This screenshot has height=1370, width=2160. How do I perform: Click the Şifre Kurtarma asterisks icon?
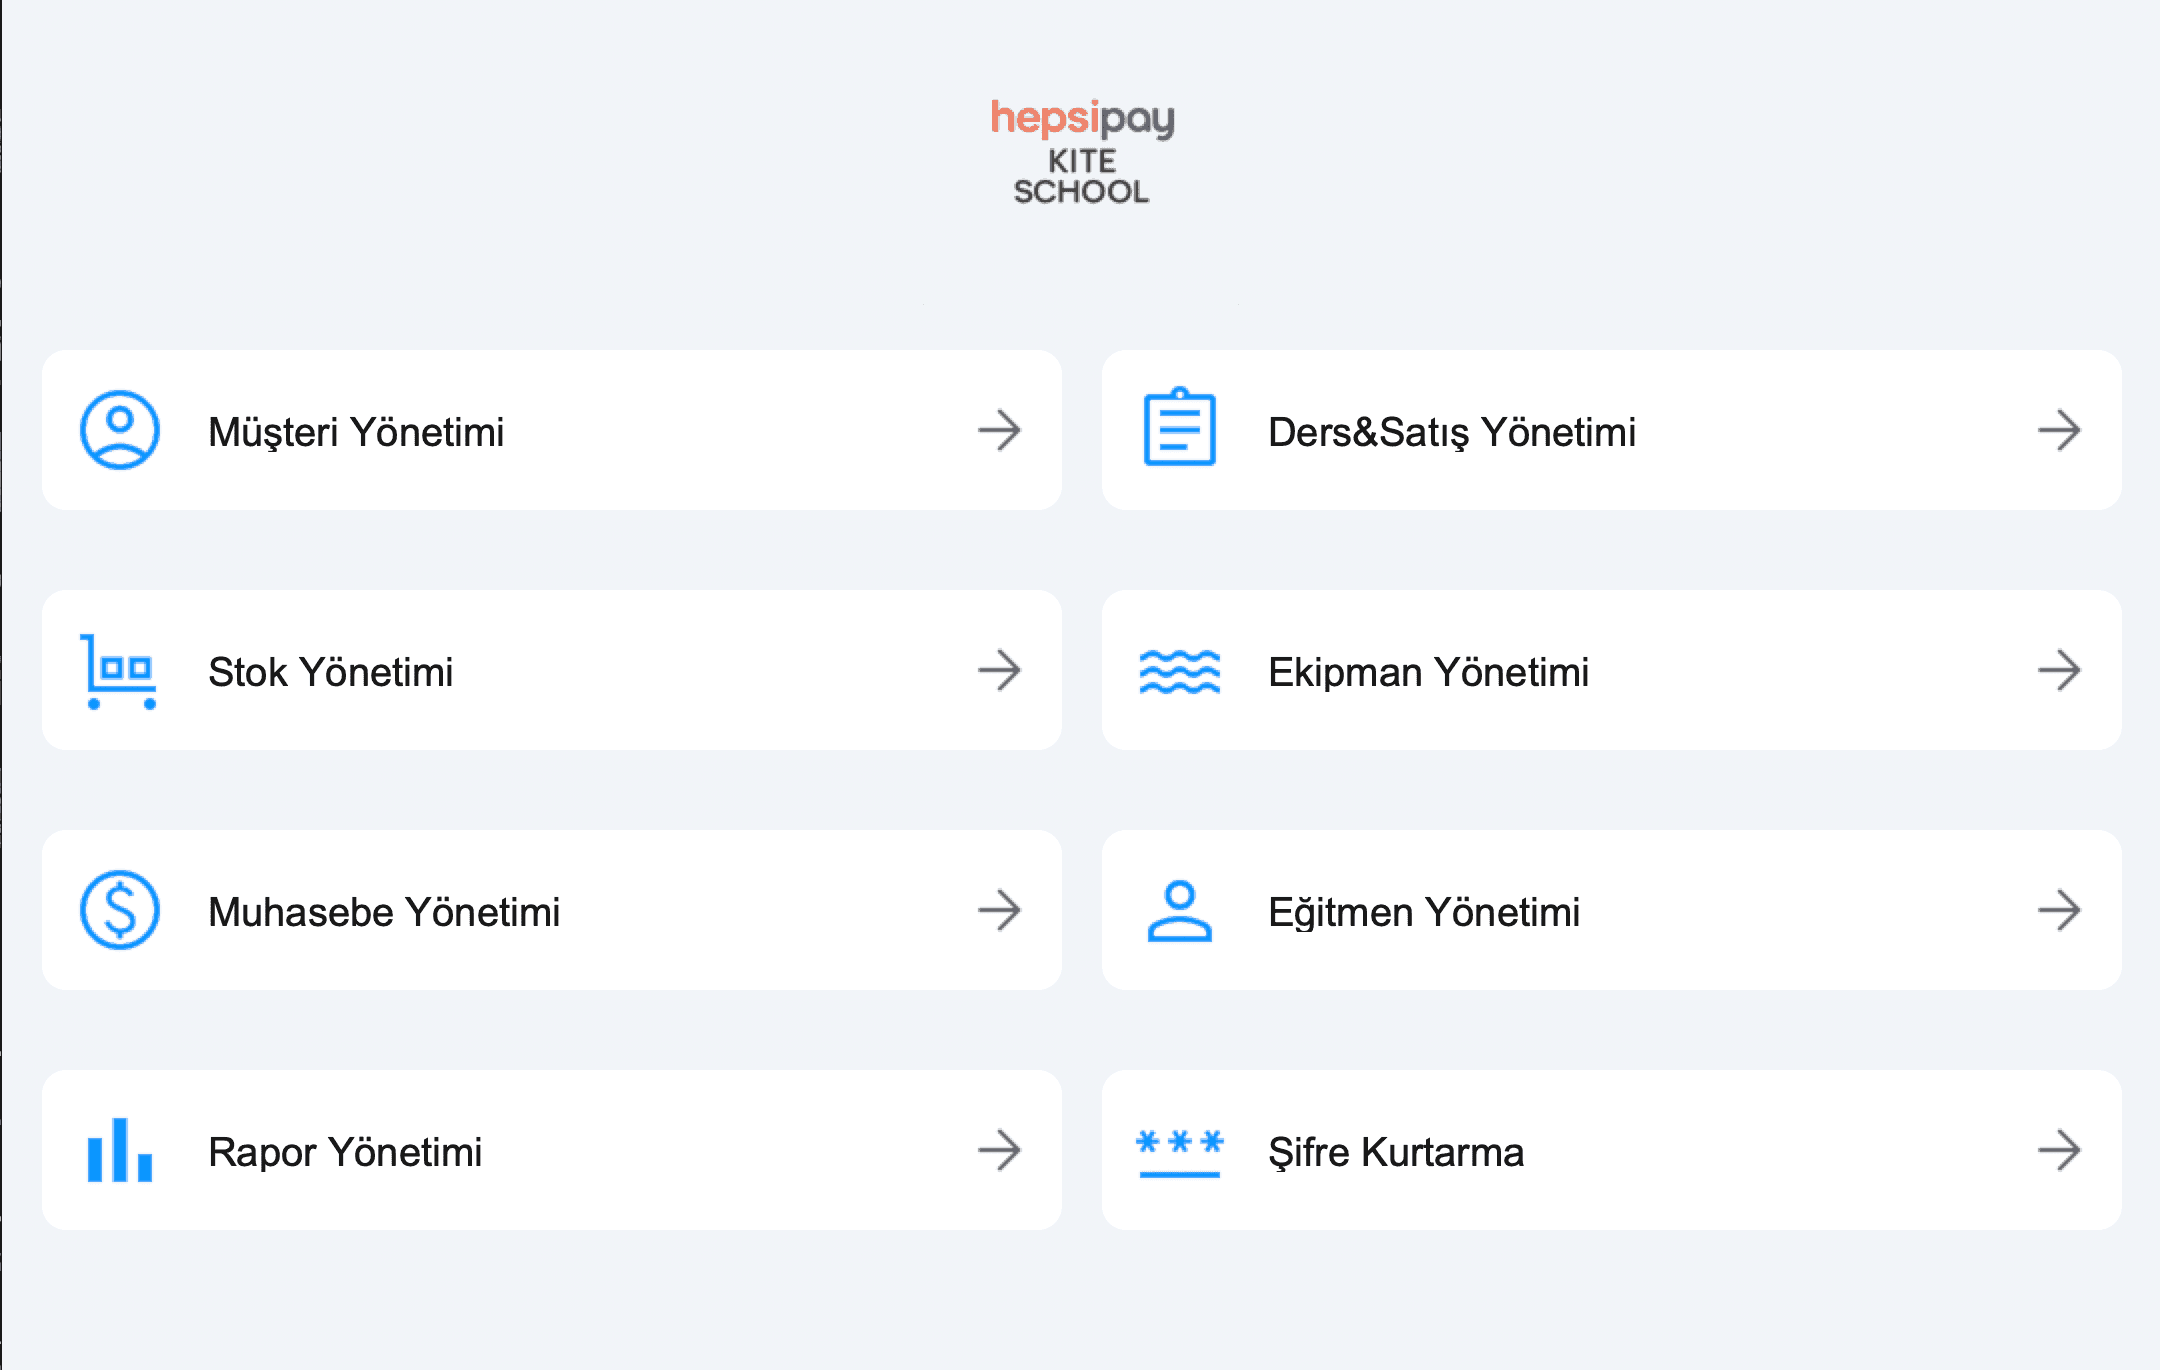pyautogui.click(x=1180, y=1152)
